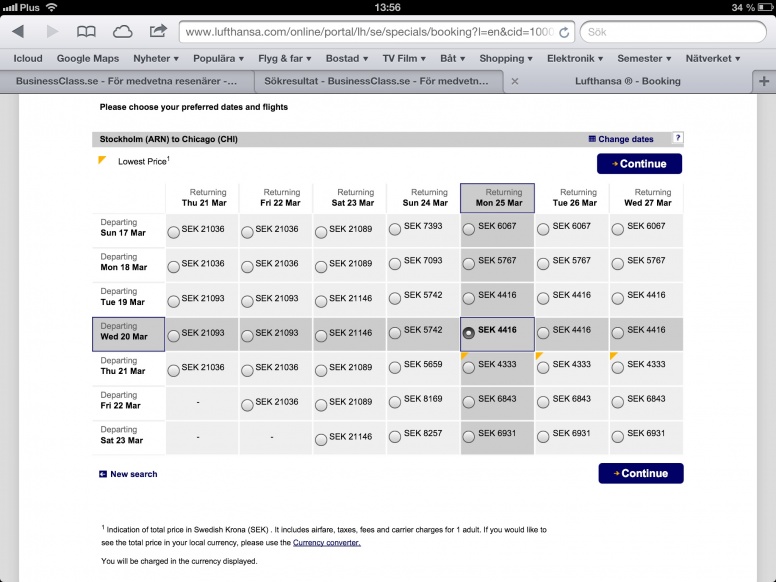Open a new tab with plus icon

(765, 81)
